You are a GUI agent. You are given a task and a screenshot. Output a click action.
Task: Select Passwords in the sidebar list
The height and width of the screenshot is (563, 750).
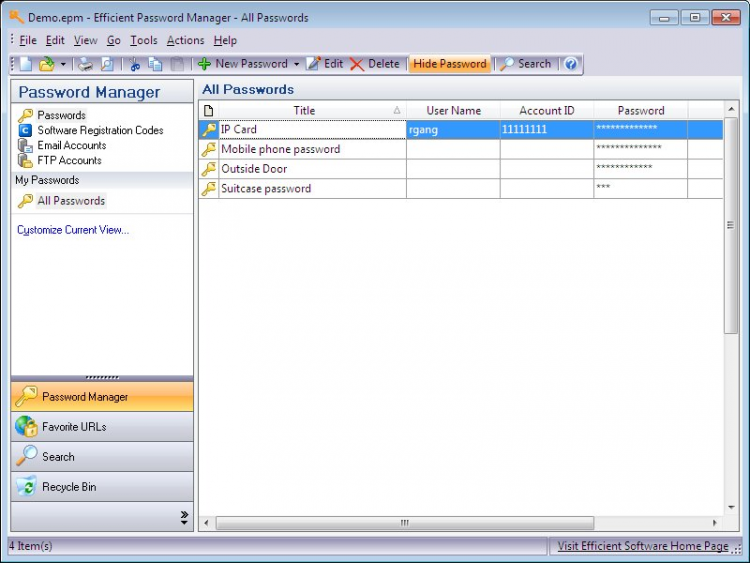coord(52,115)
